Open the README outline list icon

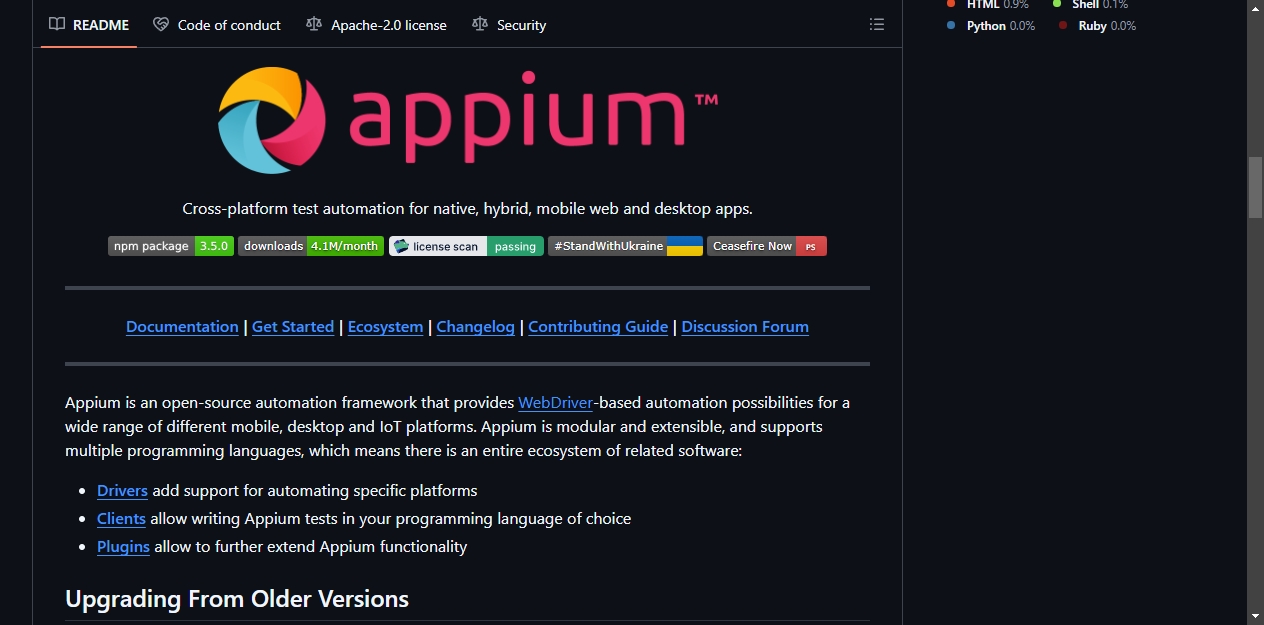[x=877, y=24]
